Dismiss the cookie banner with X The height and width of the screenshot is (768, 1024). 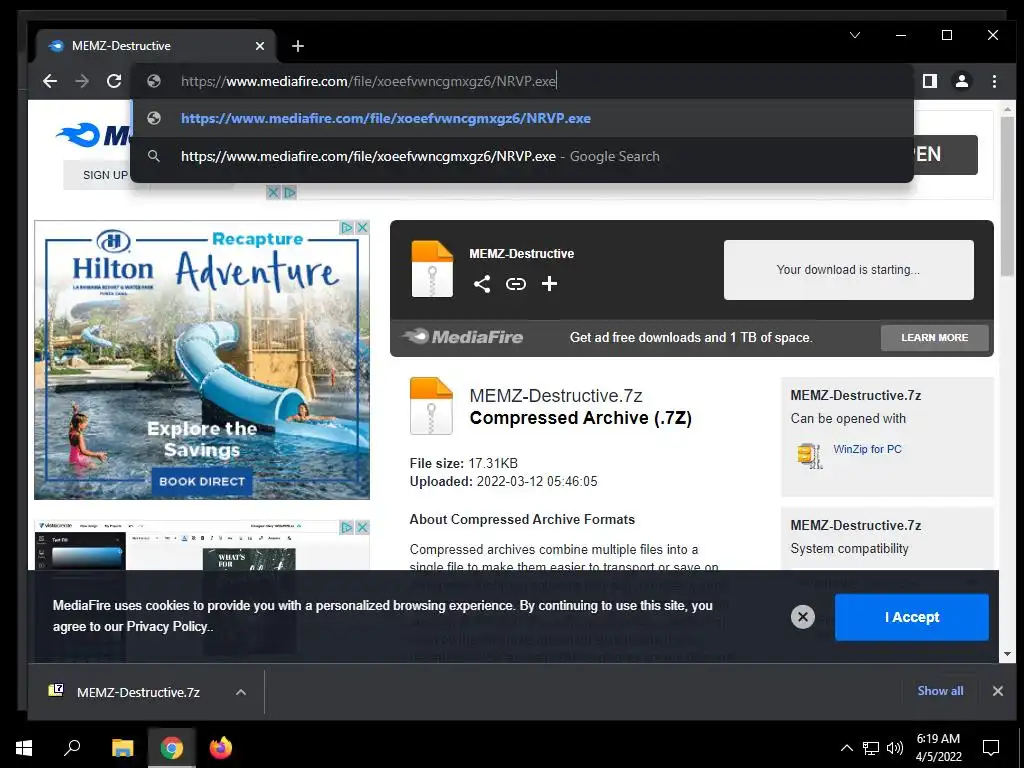[803, 616]
